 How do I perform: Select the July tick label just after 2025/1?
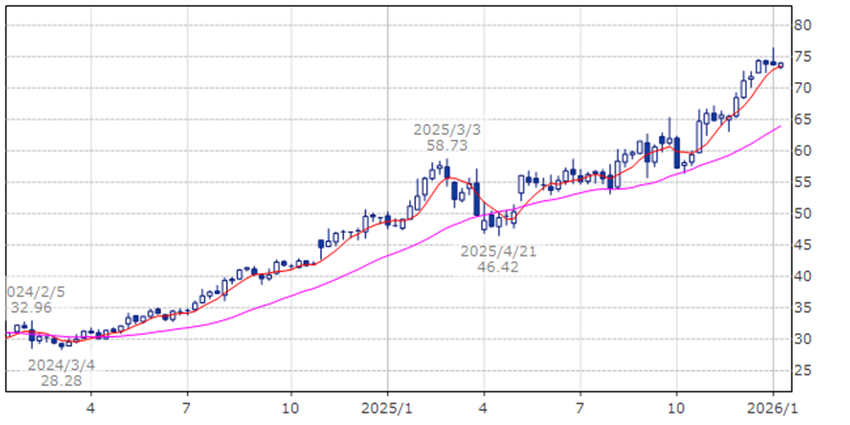tap(580, 408)
